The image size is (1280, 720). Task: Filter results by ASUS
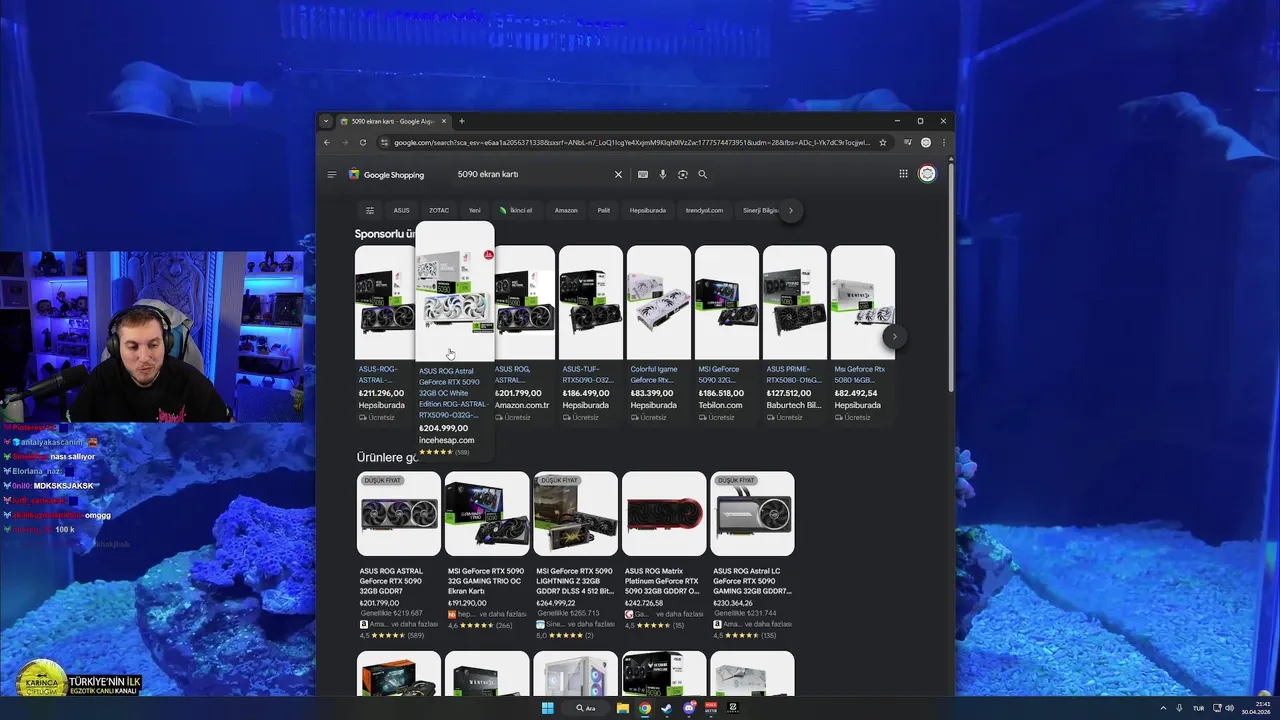point(401,210)
